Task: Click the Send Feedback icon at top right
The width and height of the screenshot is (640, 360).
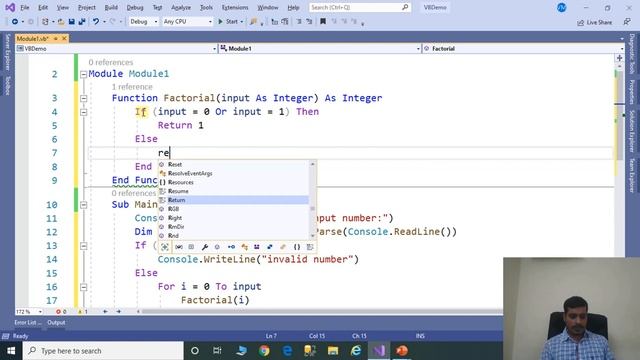Action: pyautogui.click(x=627, y=22)
